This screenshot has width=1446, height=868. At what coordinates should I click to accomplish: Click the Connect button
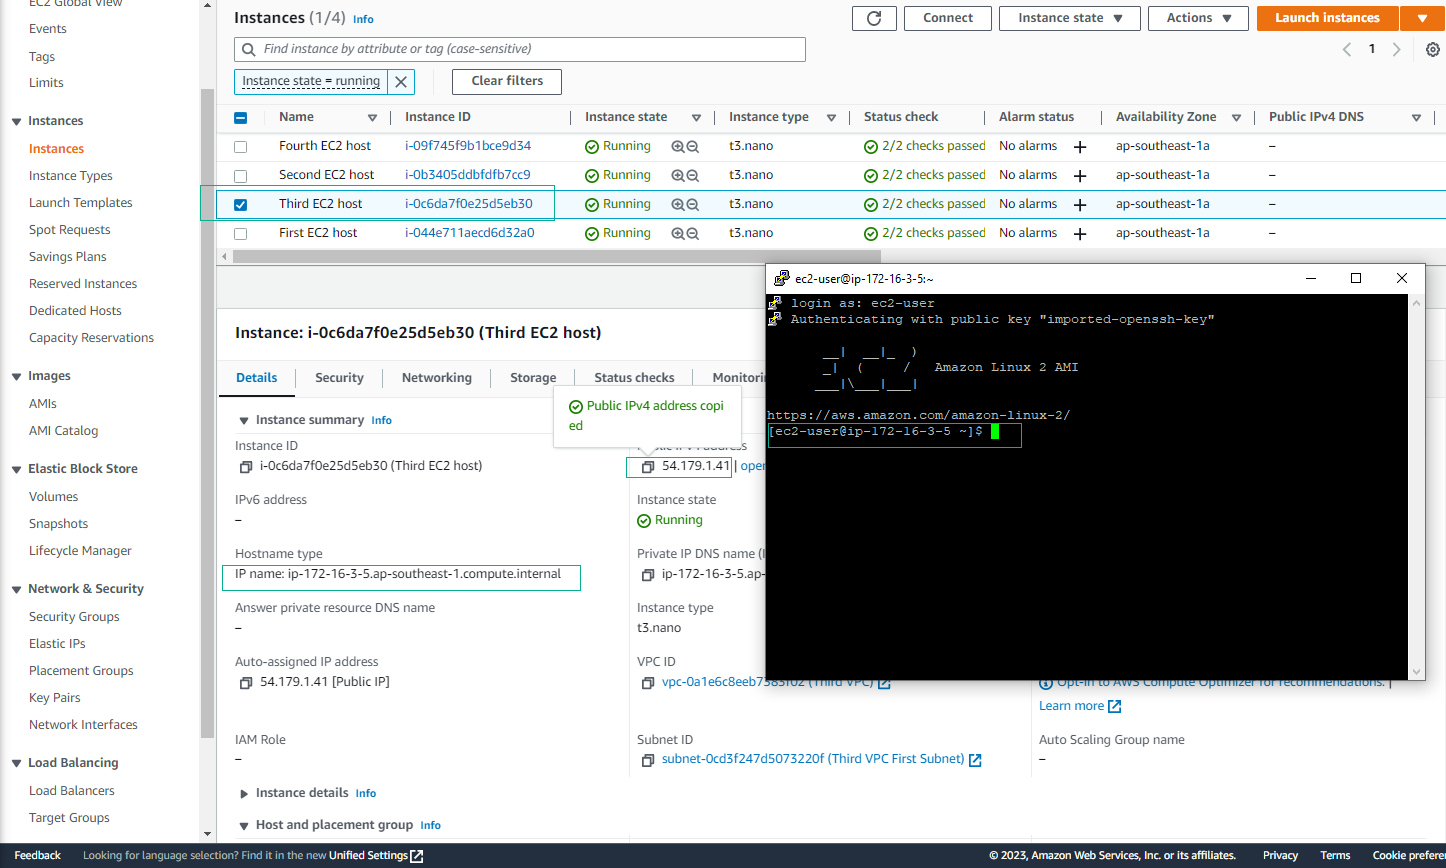click(947, 18)
